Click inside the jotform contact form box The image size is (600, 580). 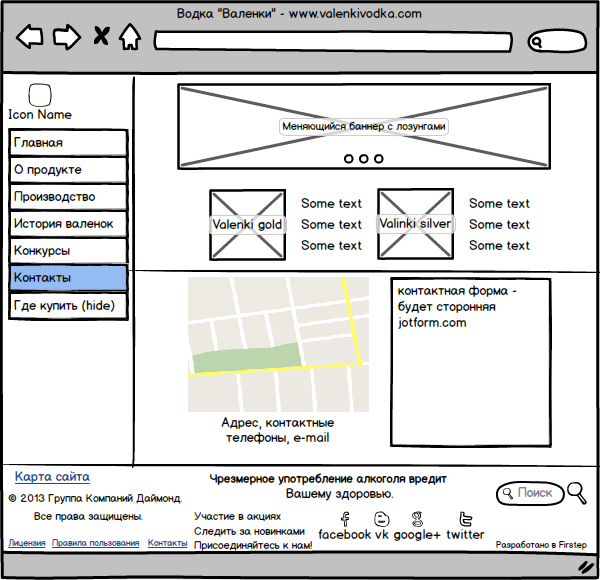coord(471,362)
